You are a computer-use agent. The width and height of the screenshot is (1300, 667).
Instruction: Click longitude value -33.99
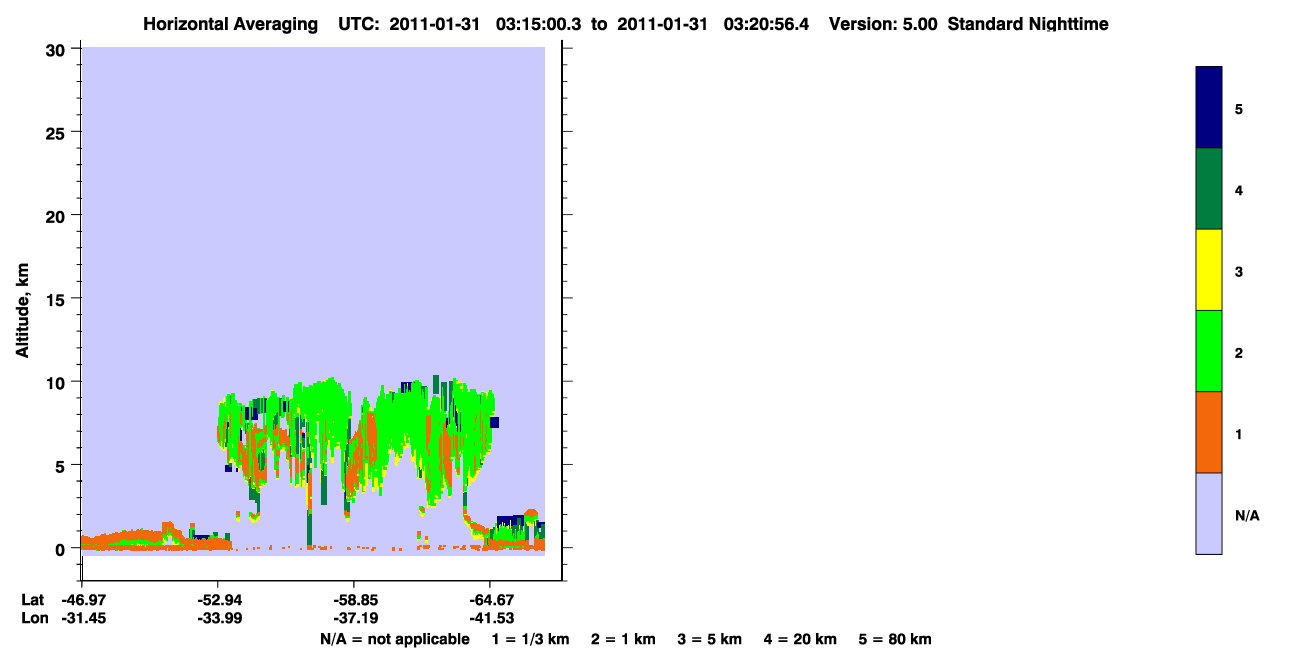pyautogui.click(x=218, y=618)
